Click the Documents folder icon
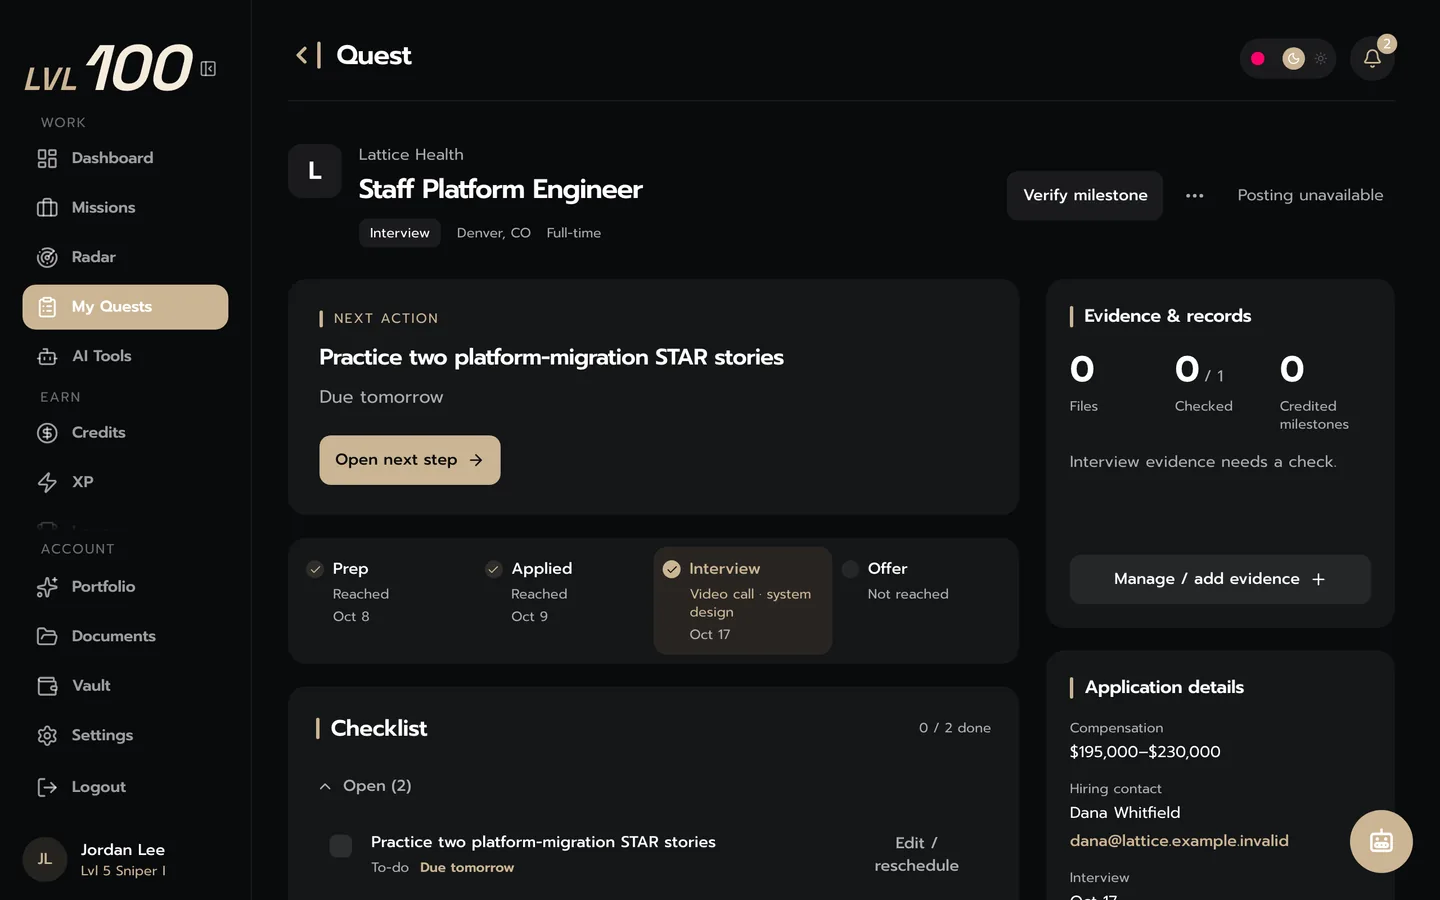Screen dimensions: 1440x900 [x=47, y=636]
